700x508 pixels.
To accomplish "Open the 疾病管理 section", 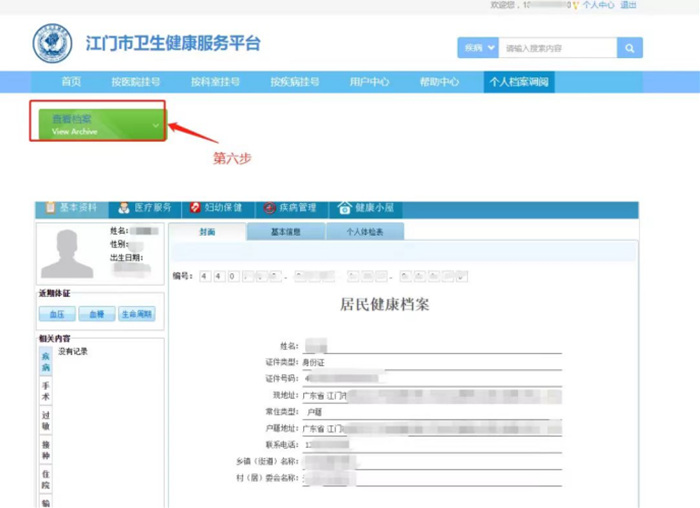I will tap(290, 208).
